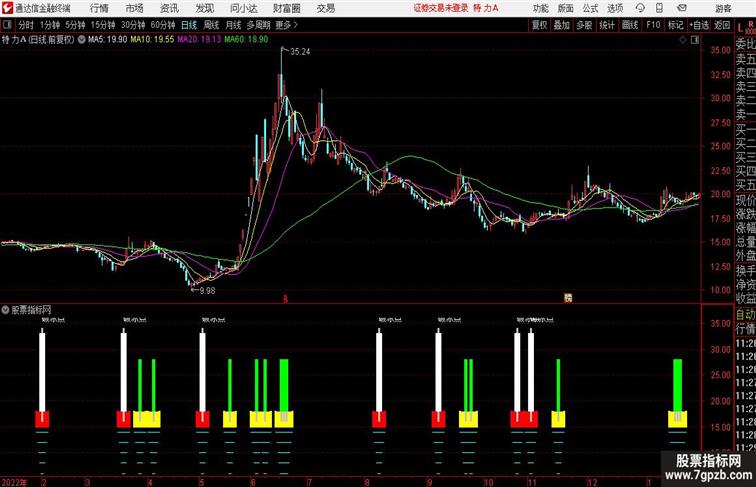
Task: Open the 功能 menu
Action: [x=540, y=8]
